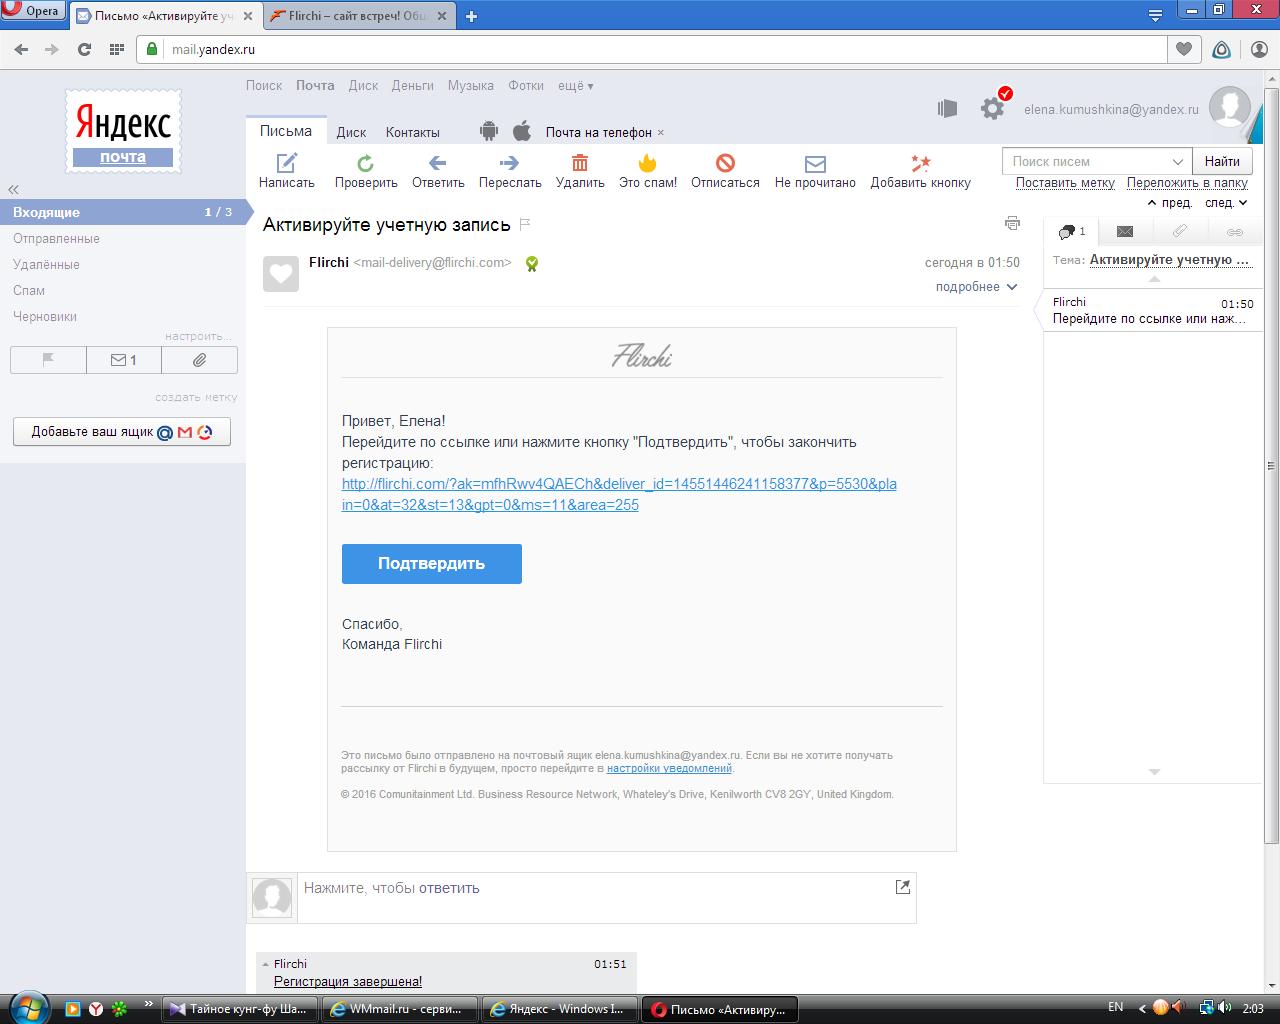The image size is (1280, 1024).
Task: Select the thread envelope tab
Action: pos(1125,232)
